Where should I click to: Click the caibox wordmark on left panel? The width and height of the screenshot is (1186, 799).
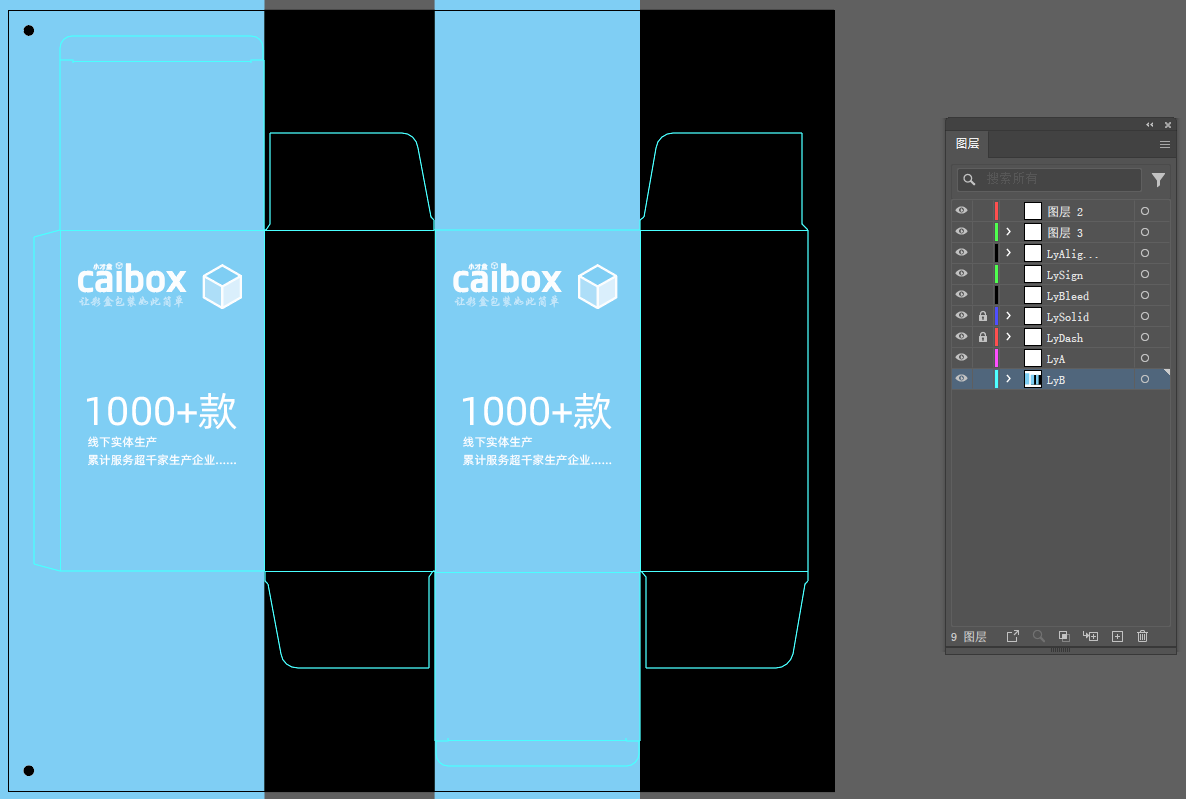tap(132, 279)
